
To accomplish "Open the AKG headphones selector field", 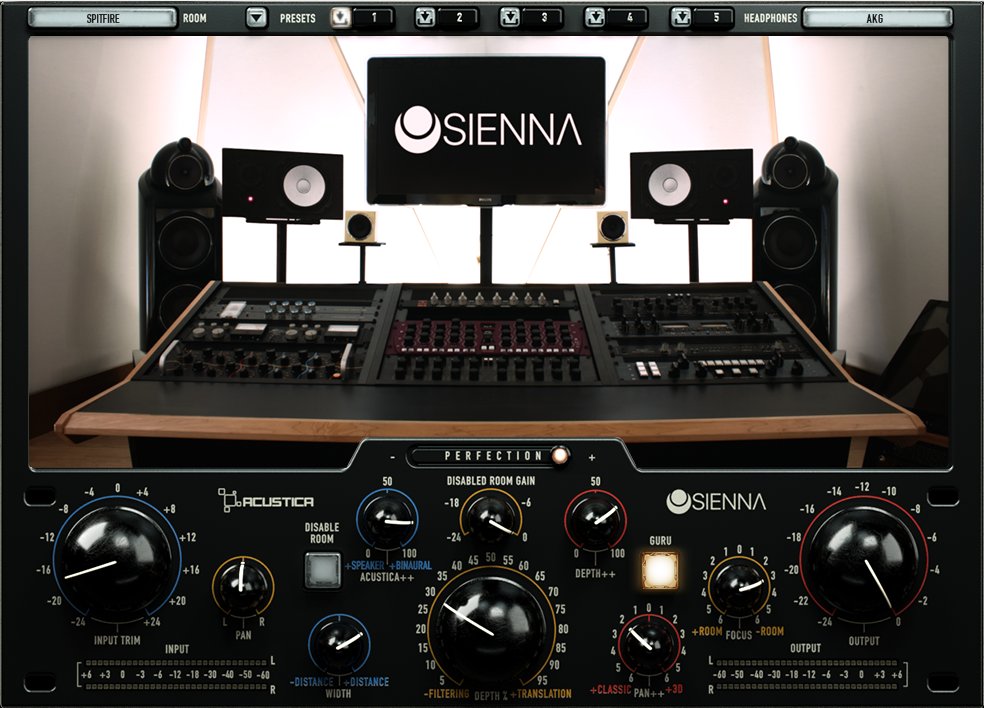I will click(877, 18).
